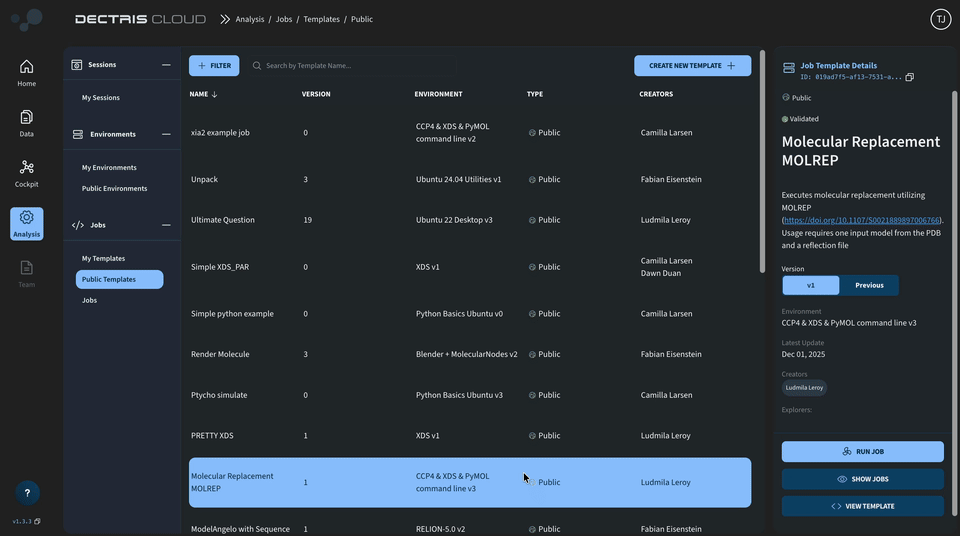The image size is (960, 536).
Task: Switch to Previous version
Action: pyautogui.click(x=869, y=285)
